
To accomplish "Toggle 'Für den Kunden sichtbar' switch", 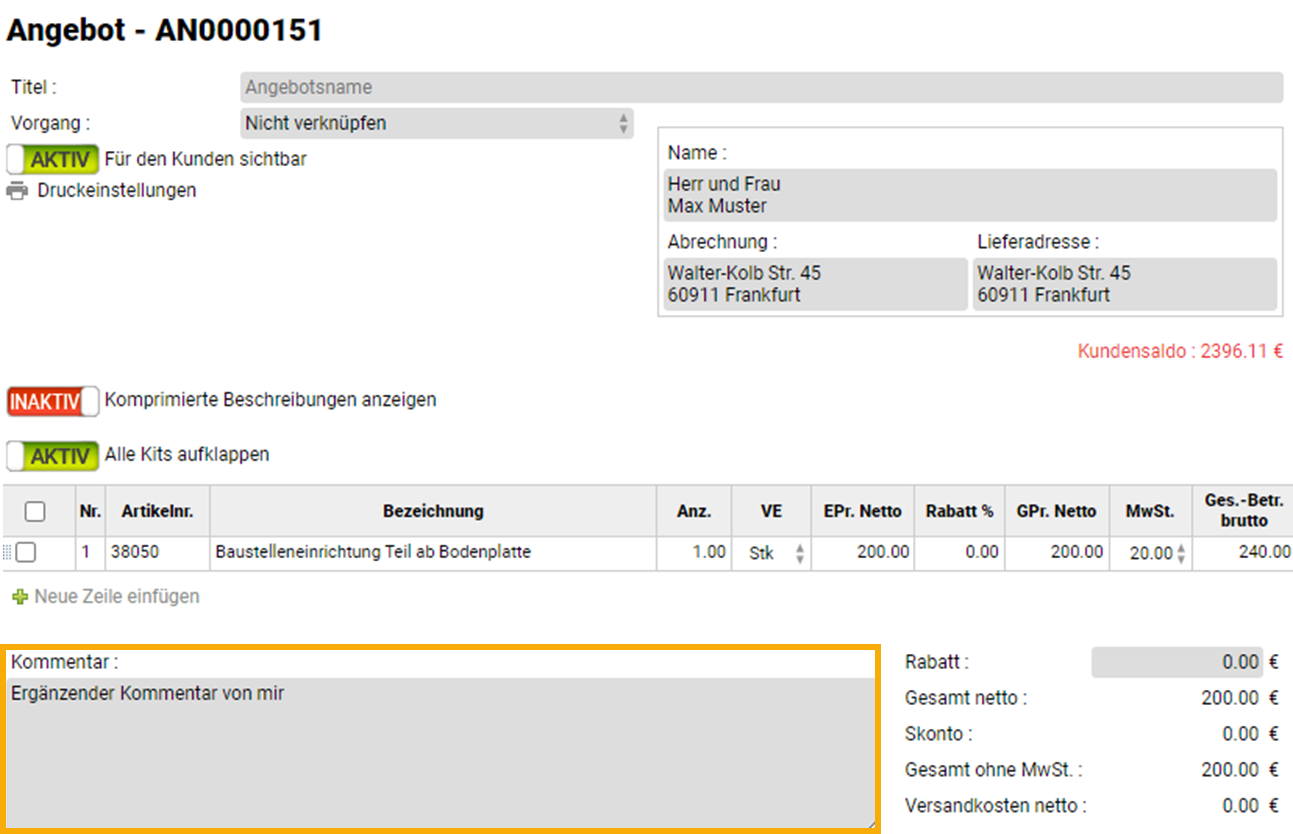I will (53, 159).
